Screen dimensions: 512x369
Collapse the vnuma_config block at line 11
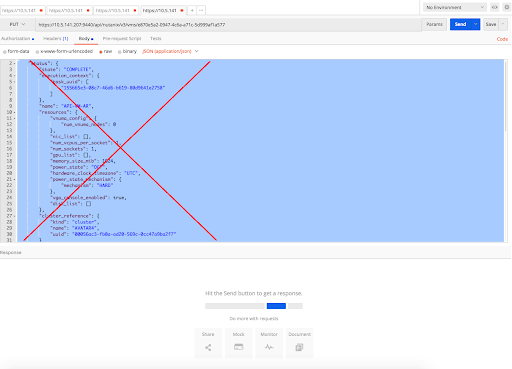[x=15, y=118]
